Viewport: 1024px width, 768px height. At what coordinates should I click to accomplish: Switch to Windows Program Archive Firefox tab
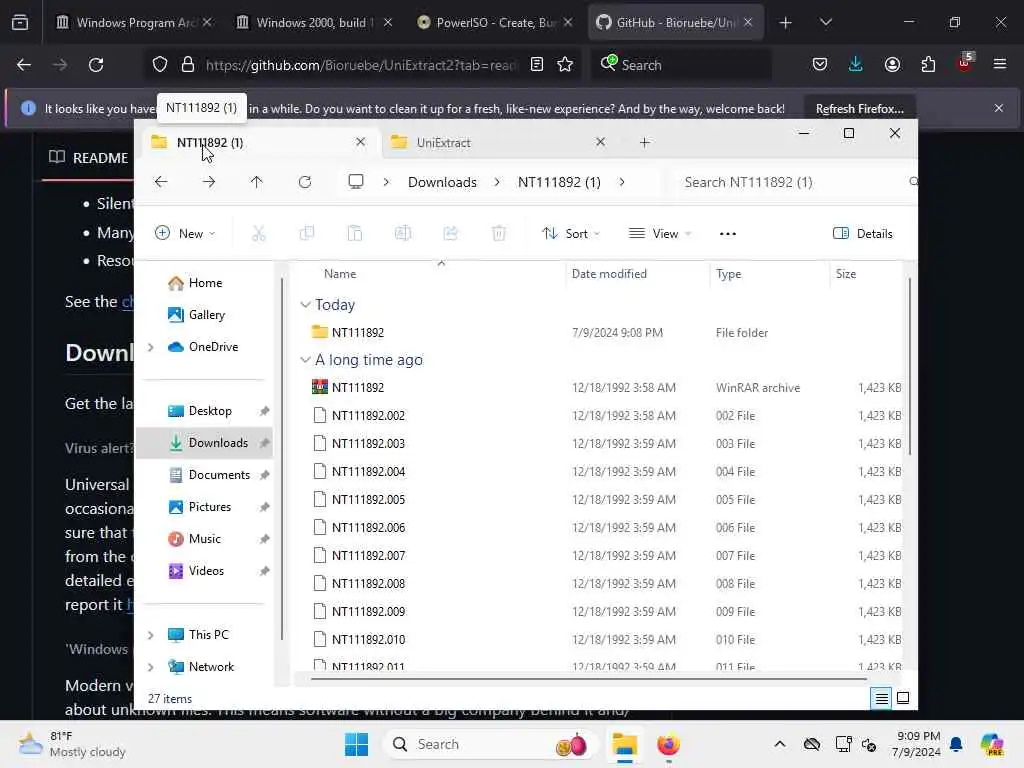coord(133,23)
